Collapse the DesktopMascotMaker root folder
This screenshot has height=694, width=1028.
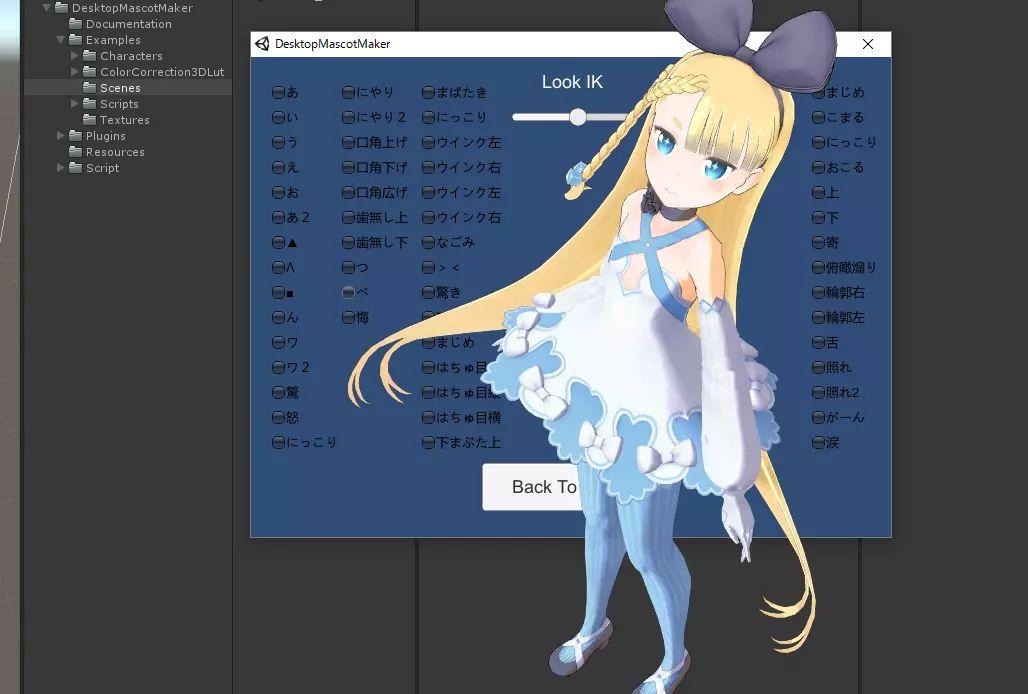point(47,8)
